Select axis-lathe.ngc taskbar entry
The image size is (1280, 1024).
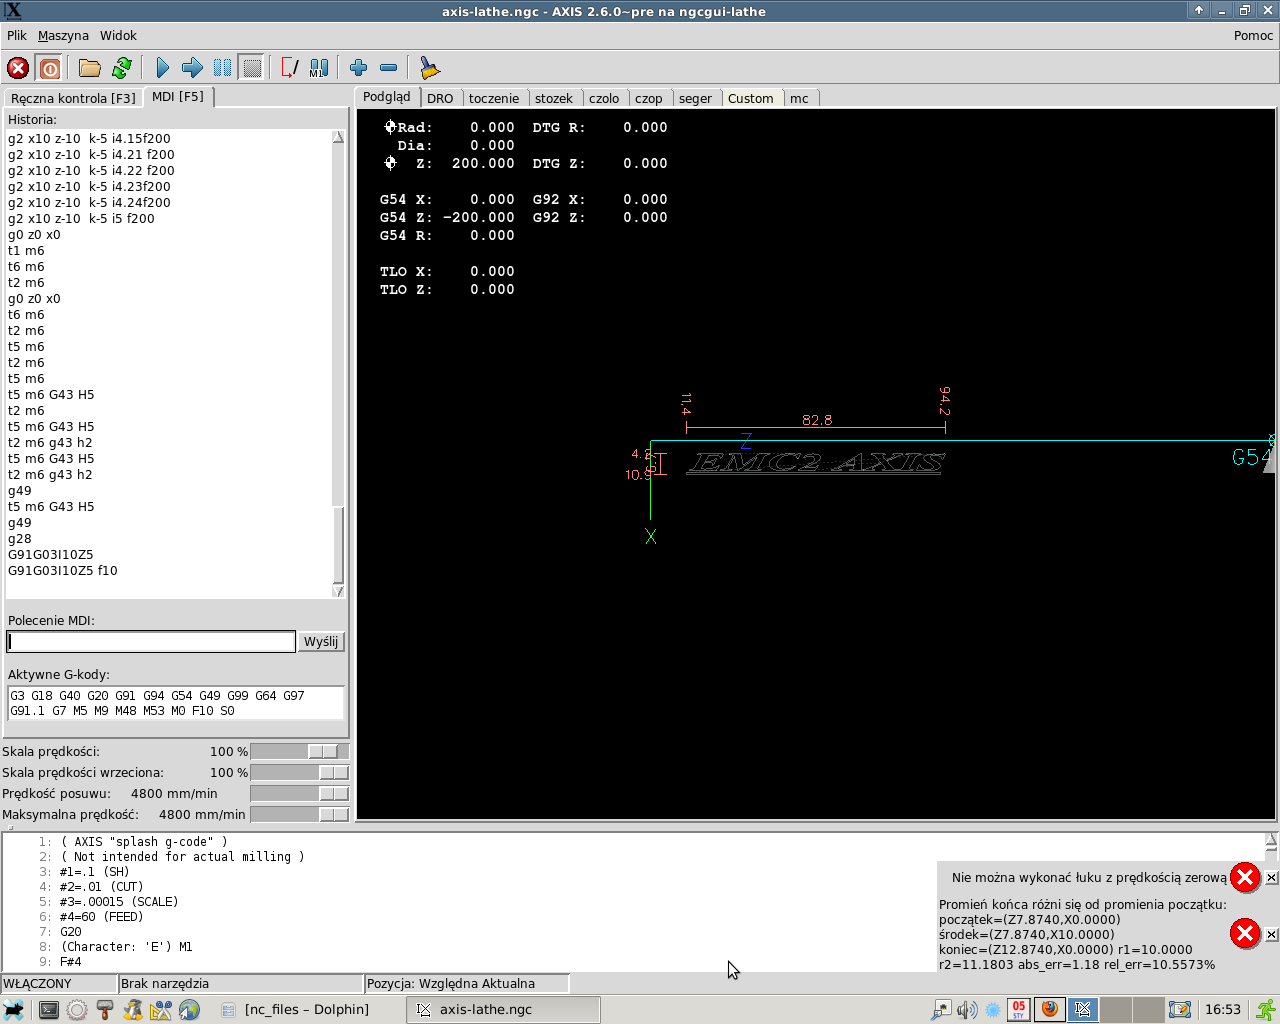503,1010
